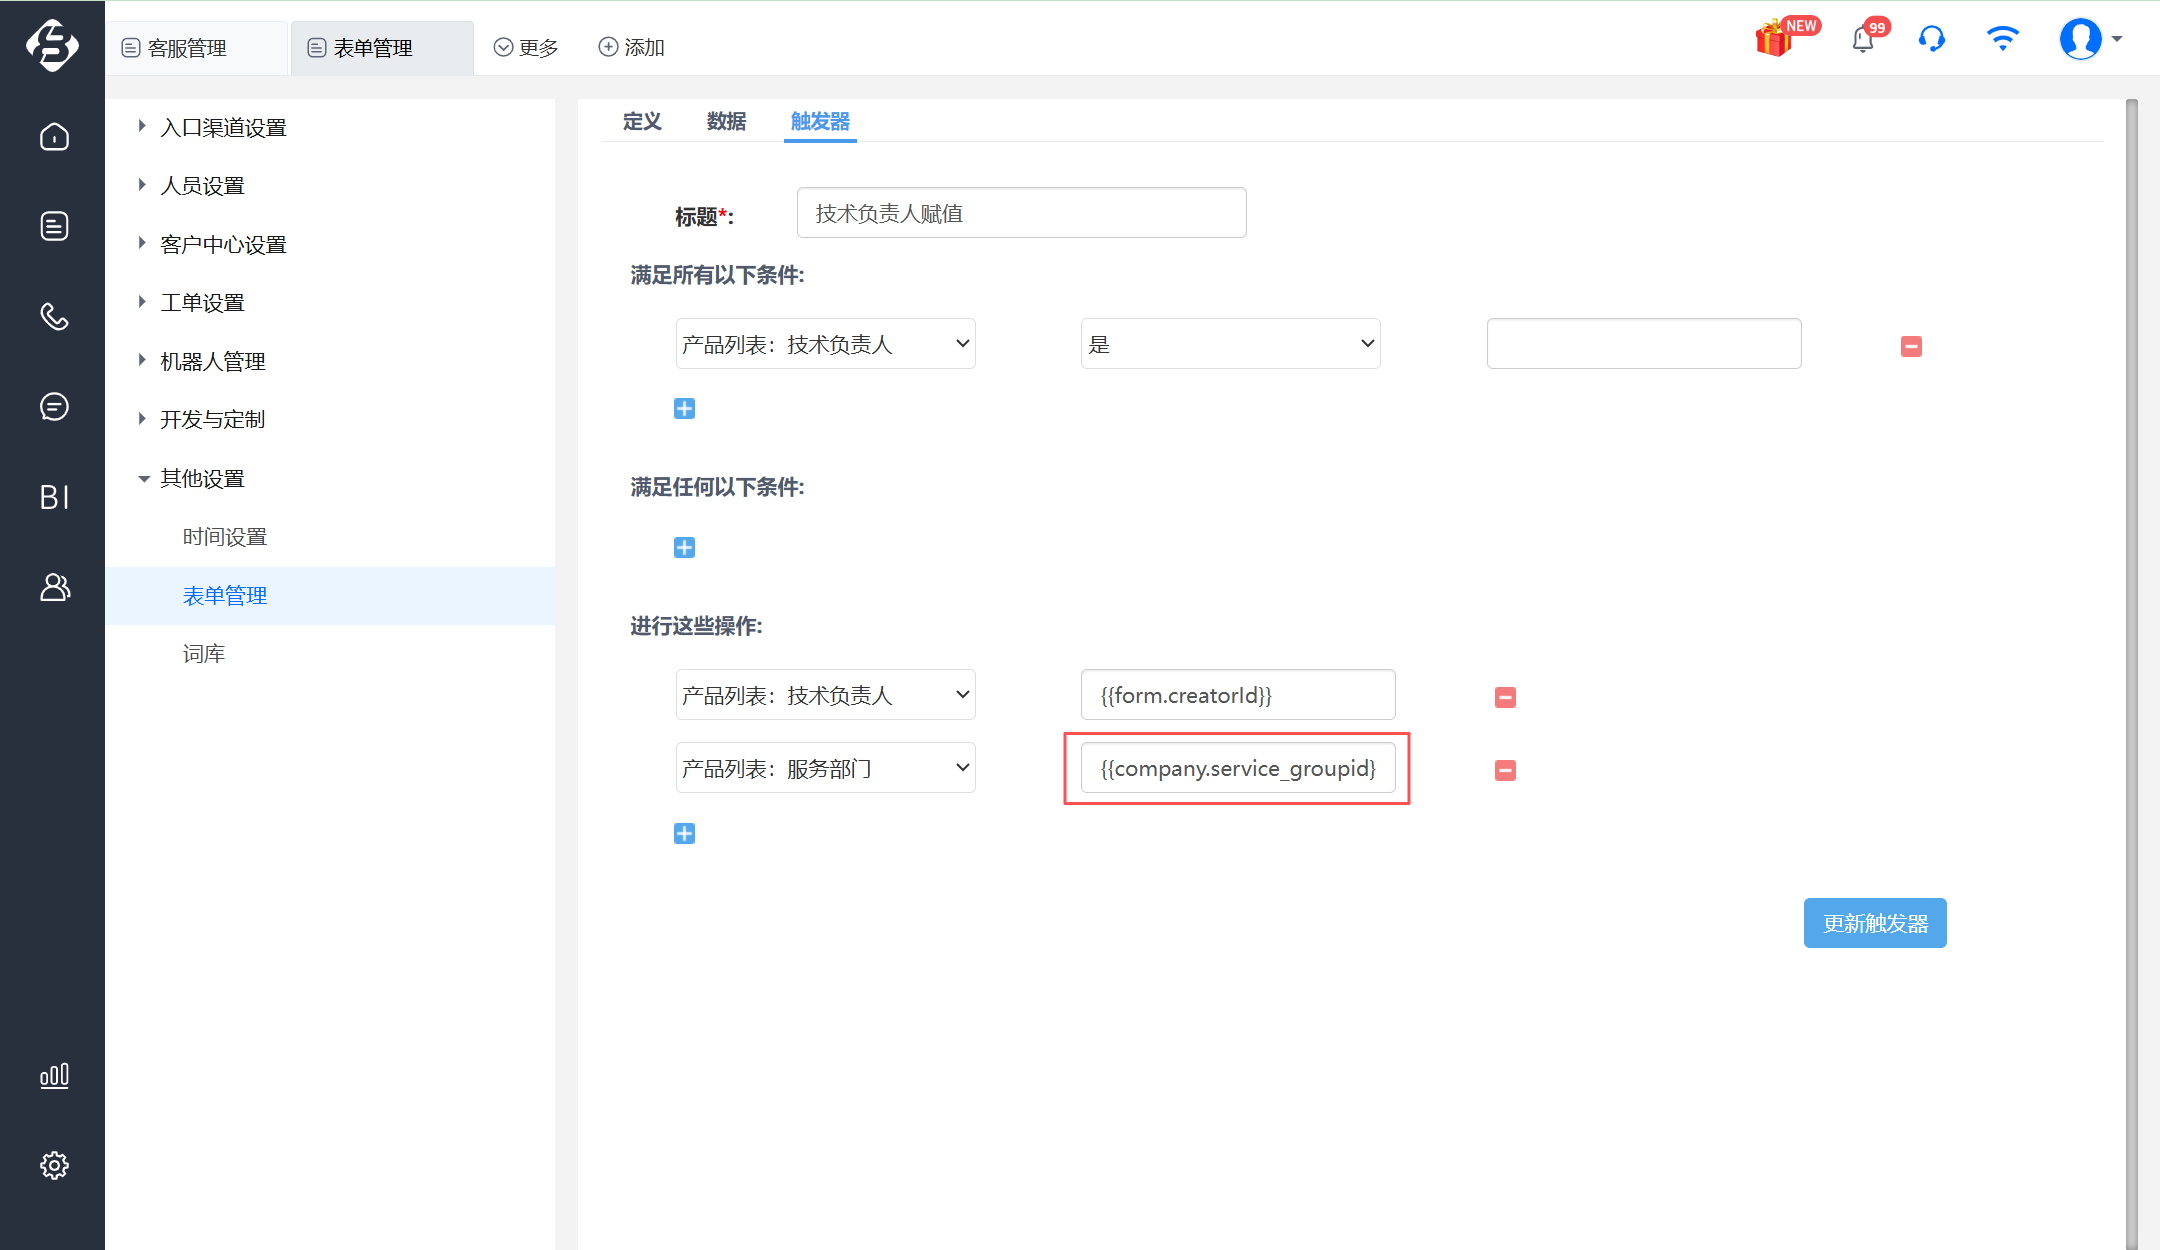This screenshot has width=2160, height=1250.
Task: Switch to the 数据 tab
Action: [x=726, y=121]
